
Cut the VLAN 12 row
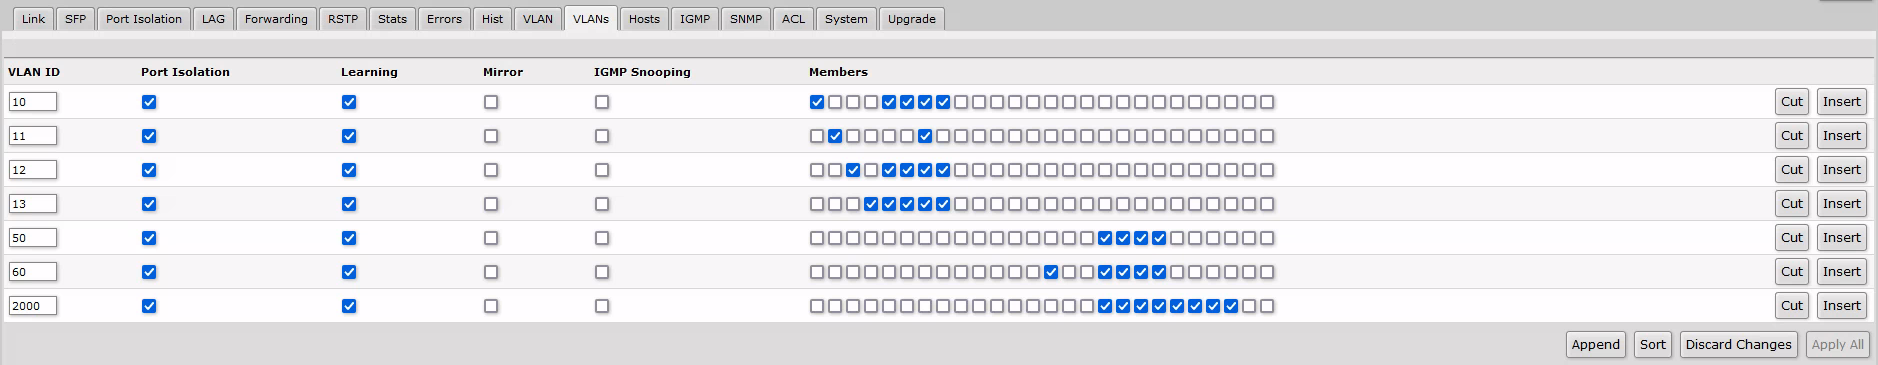pos(1792,170)
